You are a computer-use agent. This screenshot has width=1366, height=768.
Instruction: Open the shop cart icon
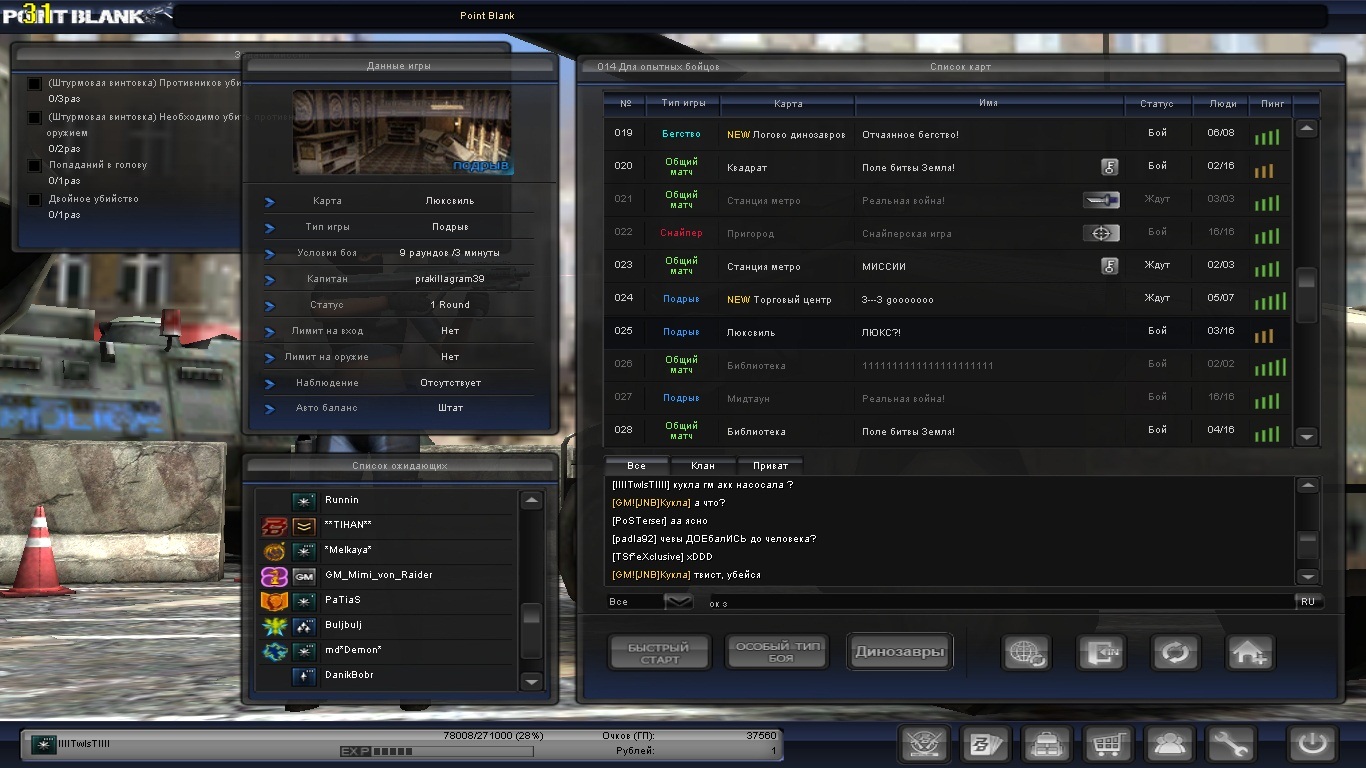(1107, 744)
